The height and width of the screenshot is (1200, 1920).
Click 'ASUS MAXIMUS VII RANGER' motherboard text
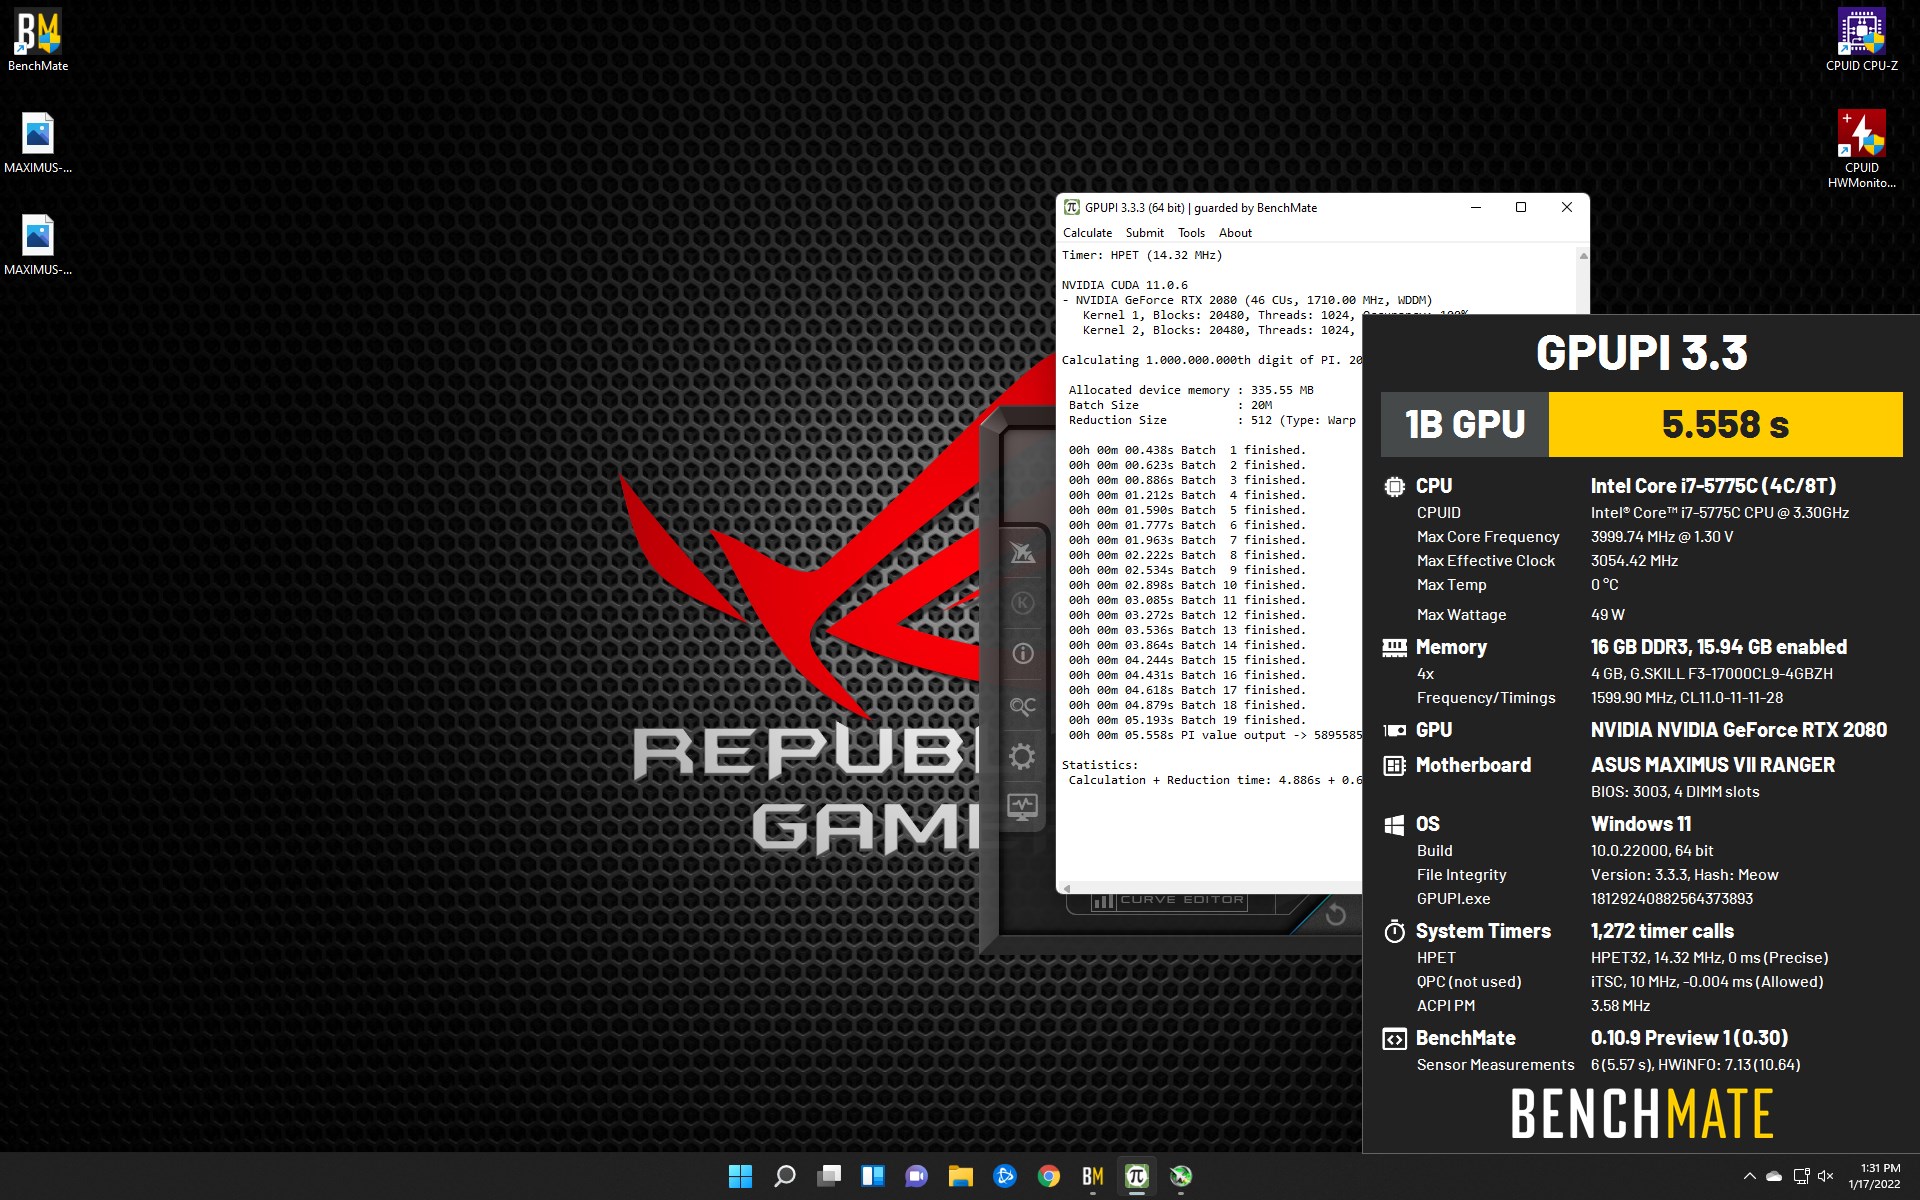1712,765
